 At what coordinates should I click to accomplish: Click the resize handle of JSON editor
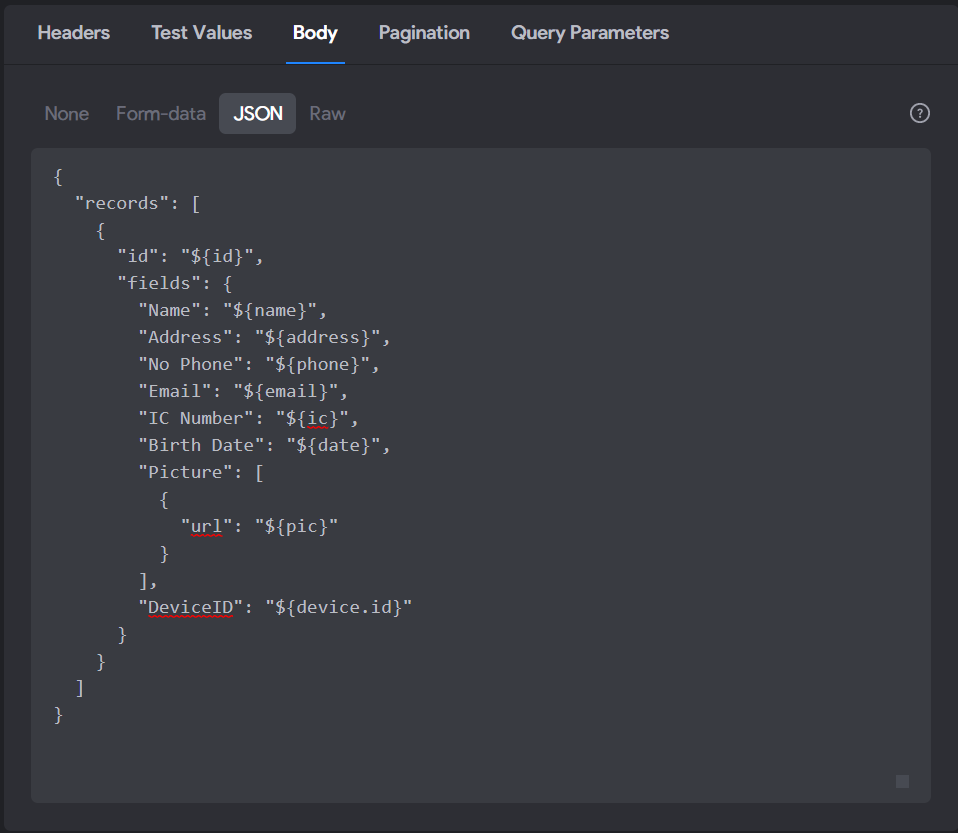(x=902, y=781)
